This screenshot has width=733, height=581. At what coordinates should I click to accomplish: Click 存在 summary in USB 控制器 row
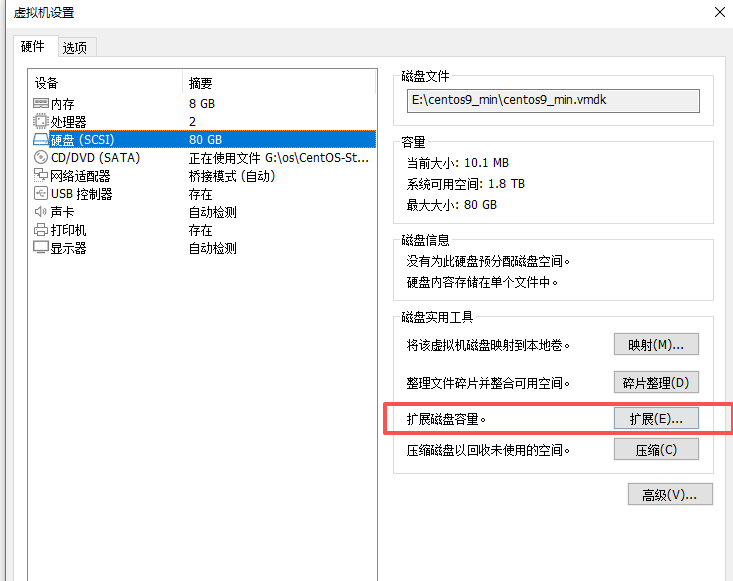(201, 194)
